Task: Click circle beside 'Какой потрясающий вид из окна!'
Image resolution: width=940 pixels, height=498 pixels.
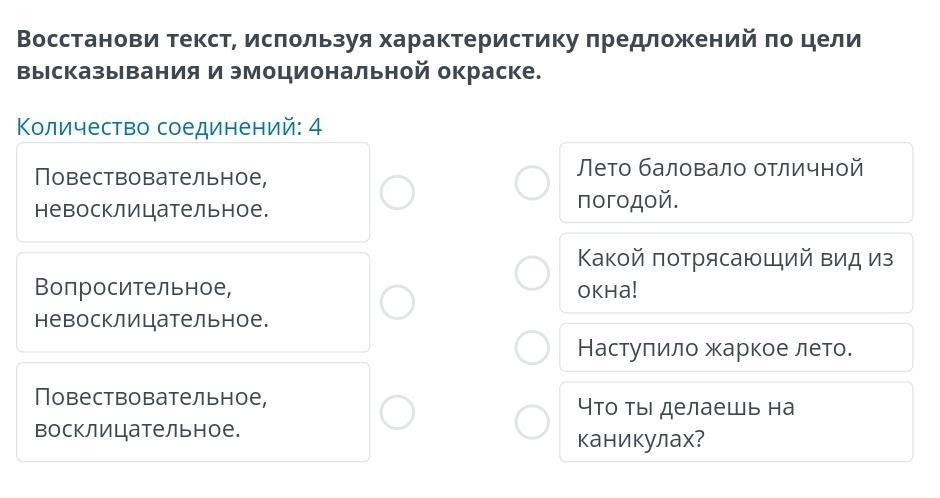Action: click(x=532, y=273)
